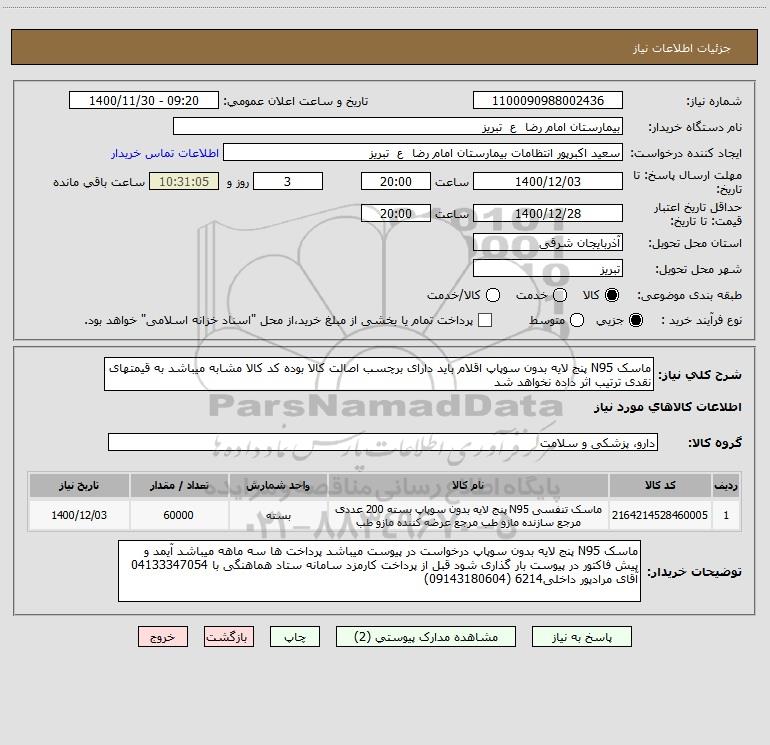Select the کالا/خدمت radio button
The width and height of the screenshot is (770, 745).
pyautogui.click(x=493, y=295)
